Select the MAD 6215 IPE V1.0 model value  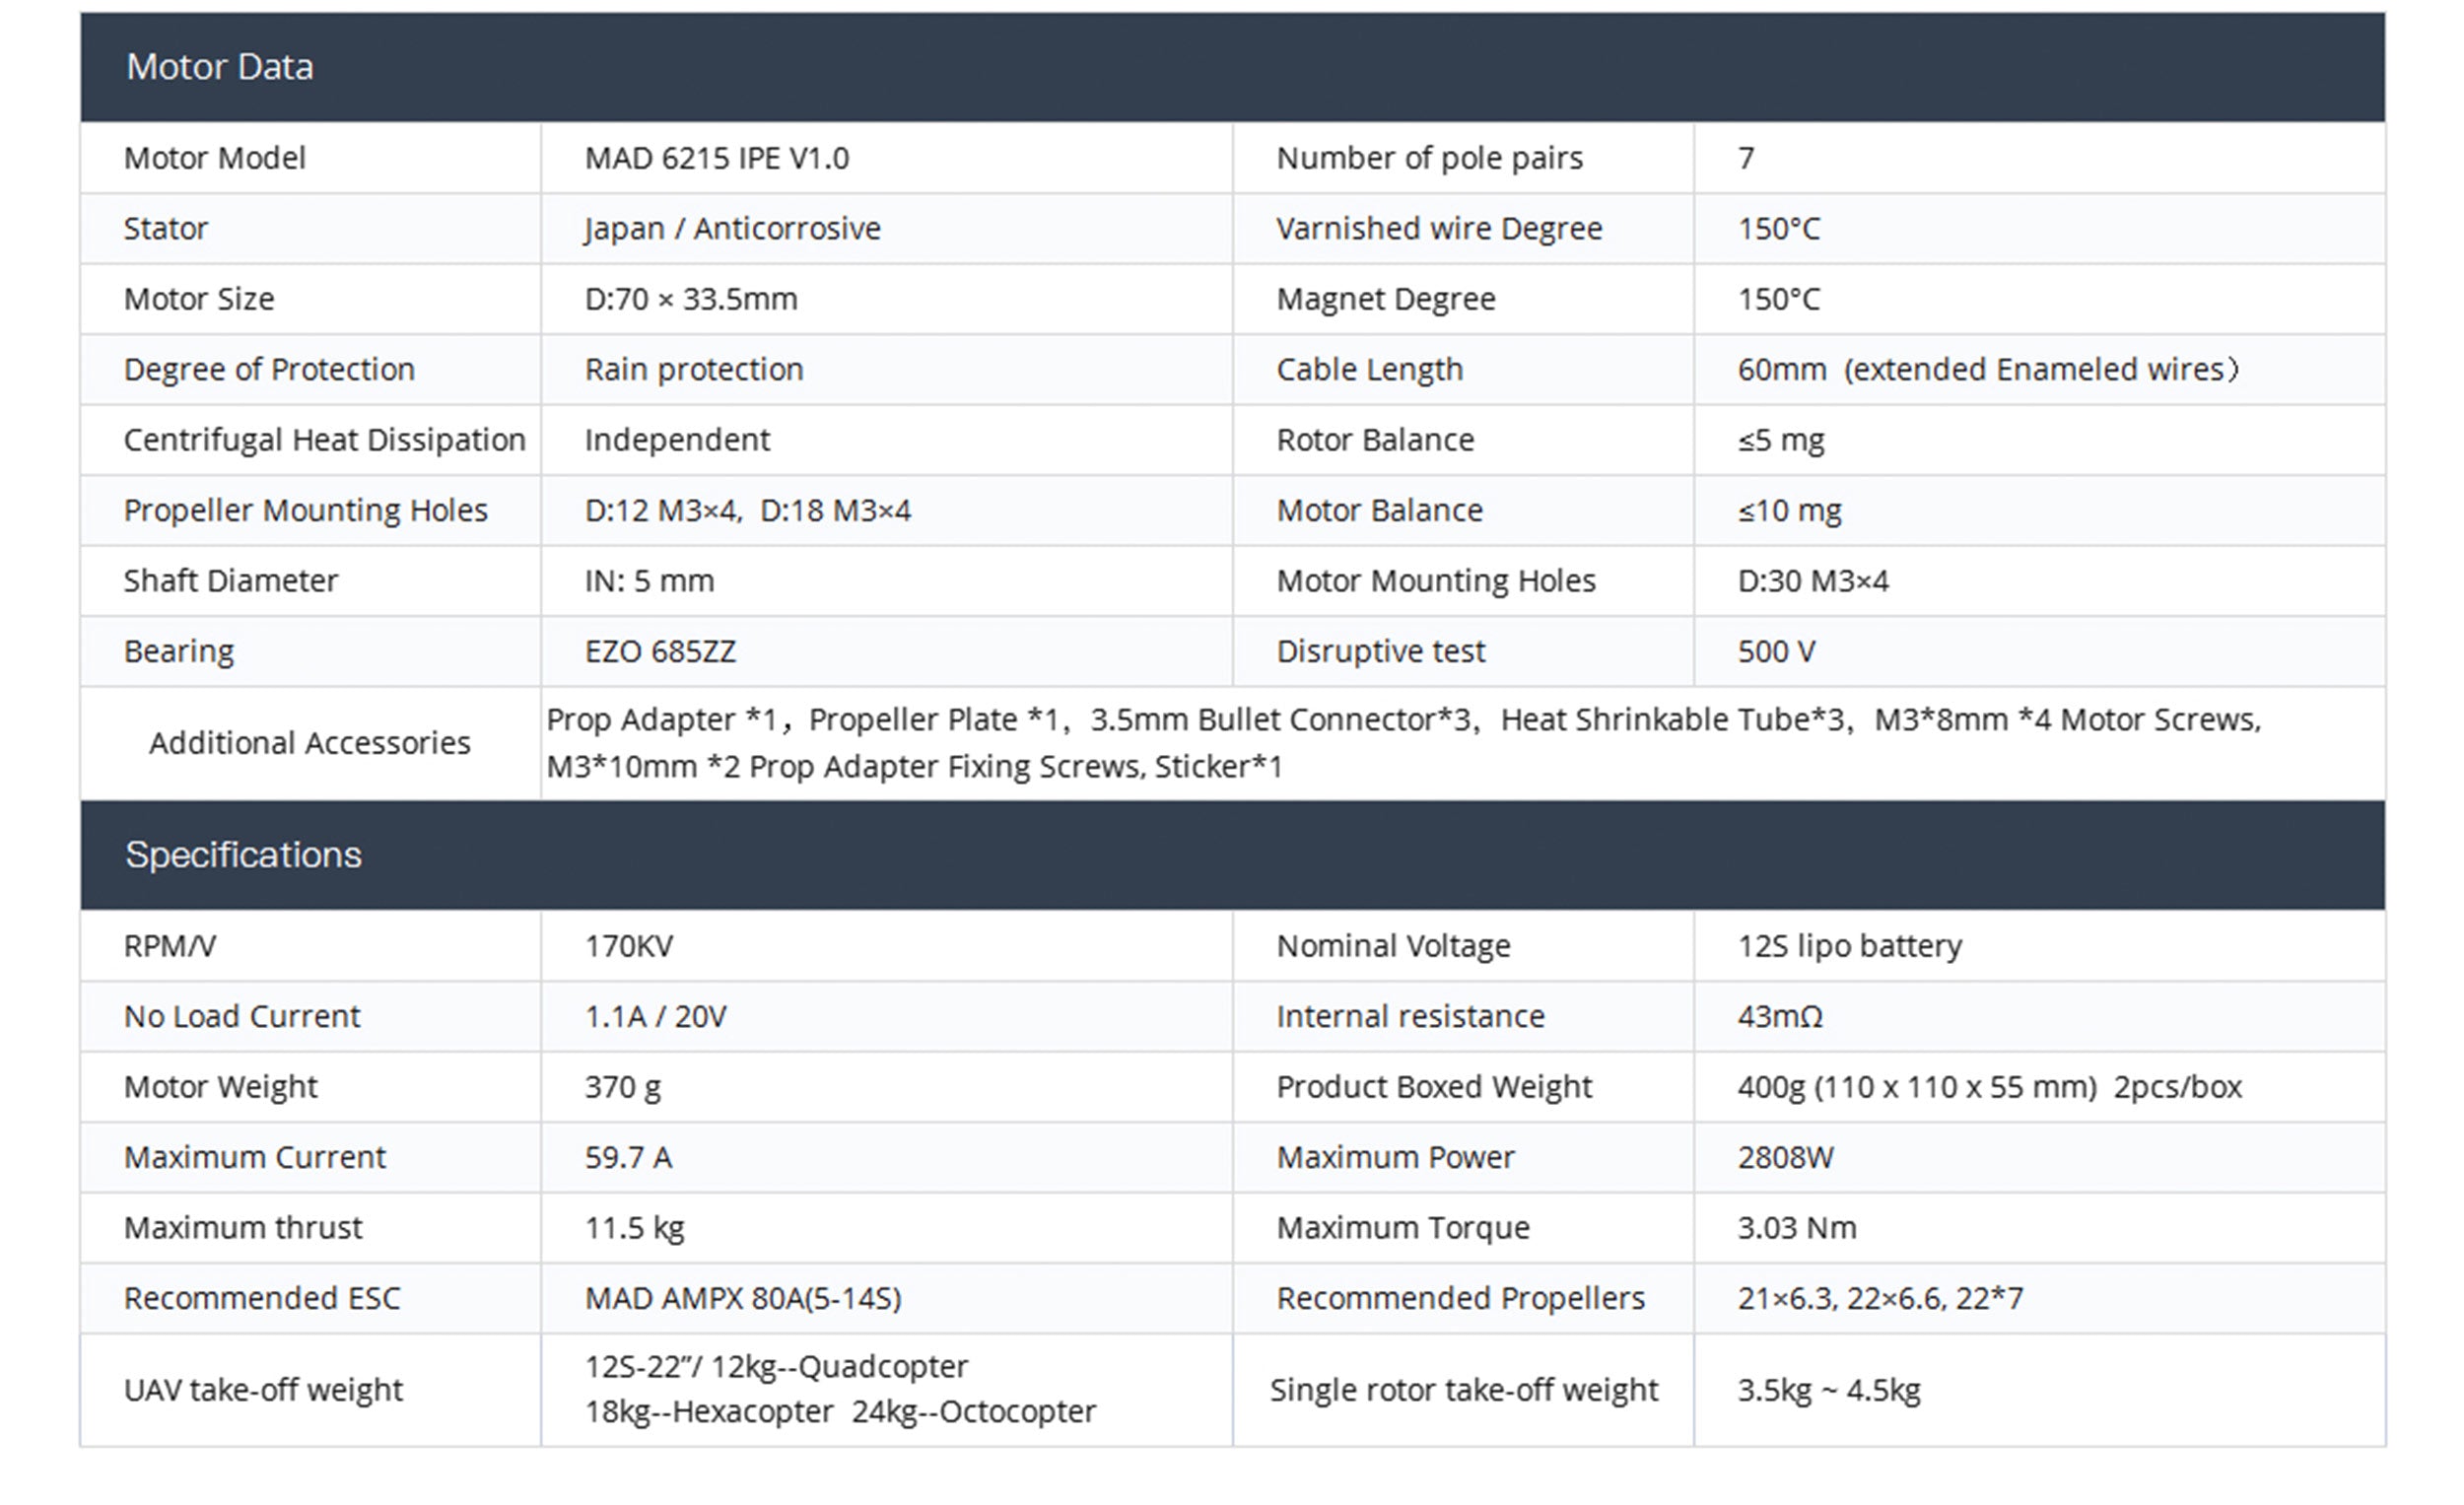click(x=716, y=158)
